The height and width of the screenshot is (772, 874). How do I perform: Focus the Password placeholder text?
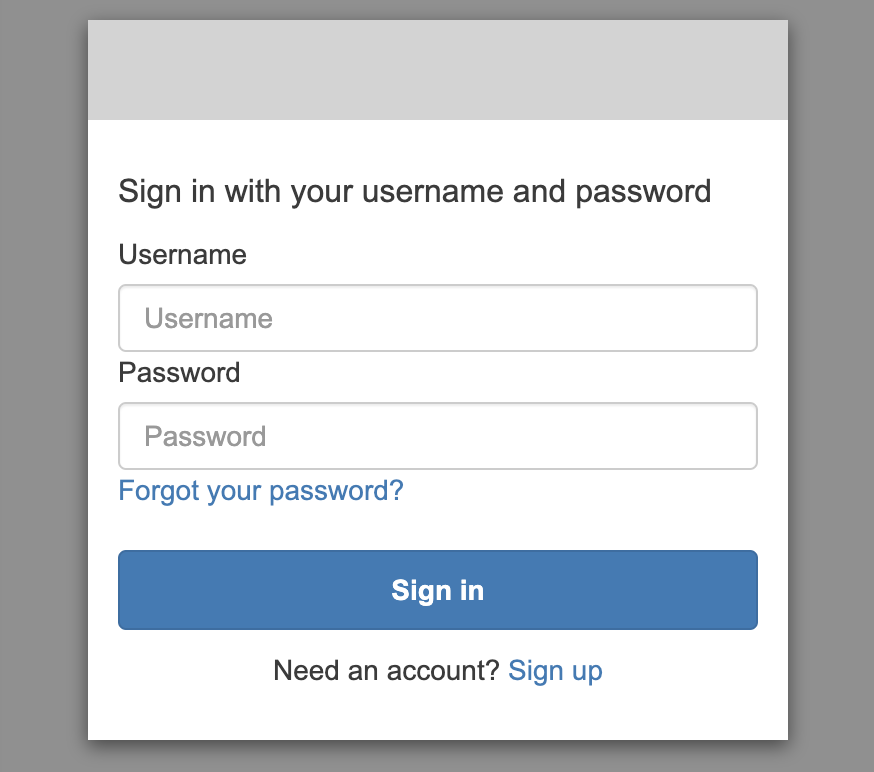pos(205,435)
